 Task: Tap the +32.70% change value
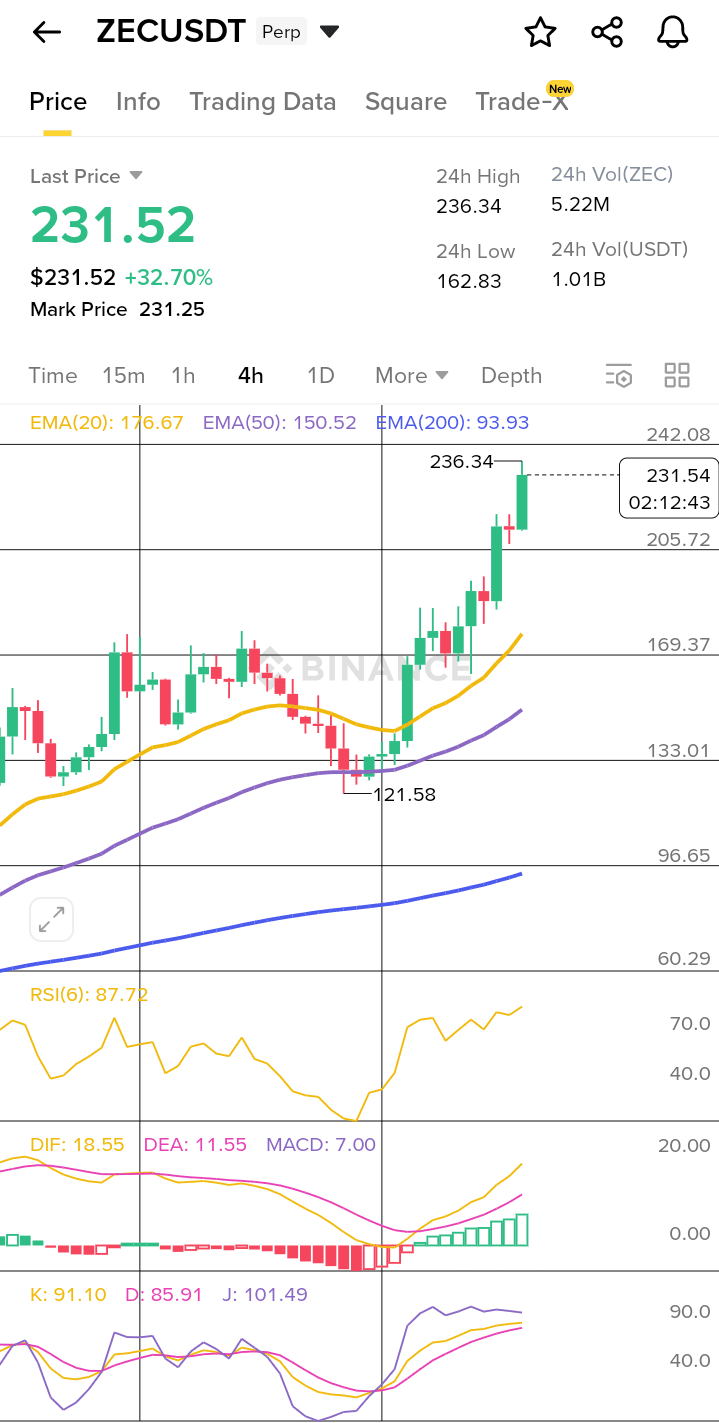(x=168, y=277)
